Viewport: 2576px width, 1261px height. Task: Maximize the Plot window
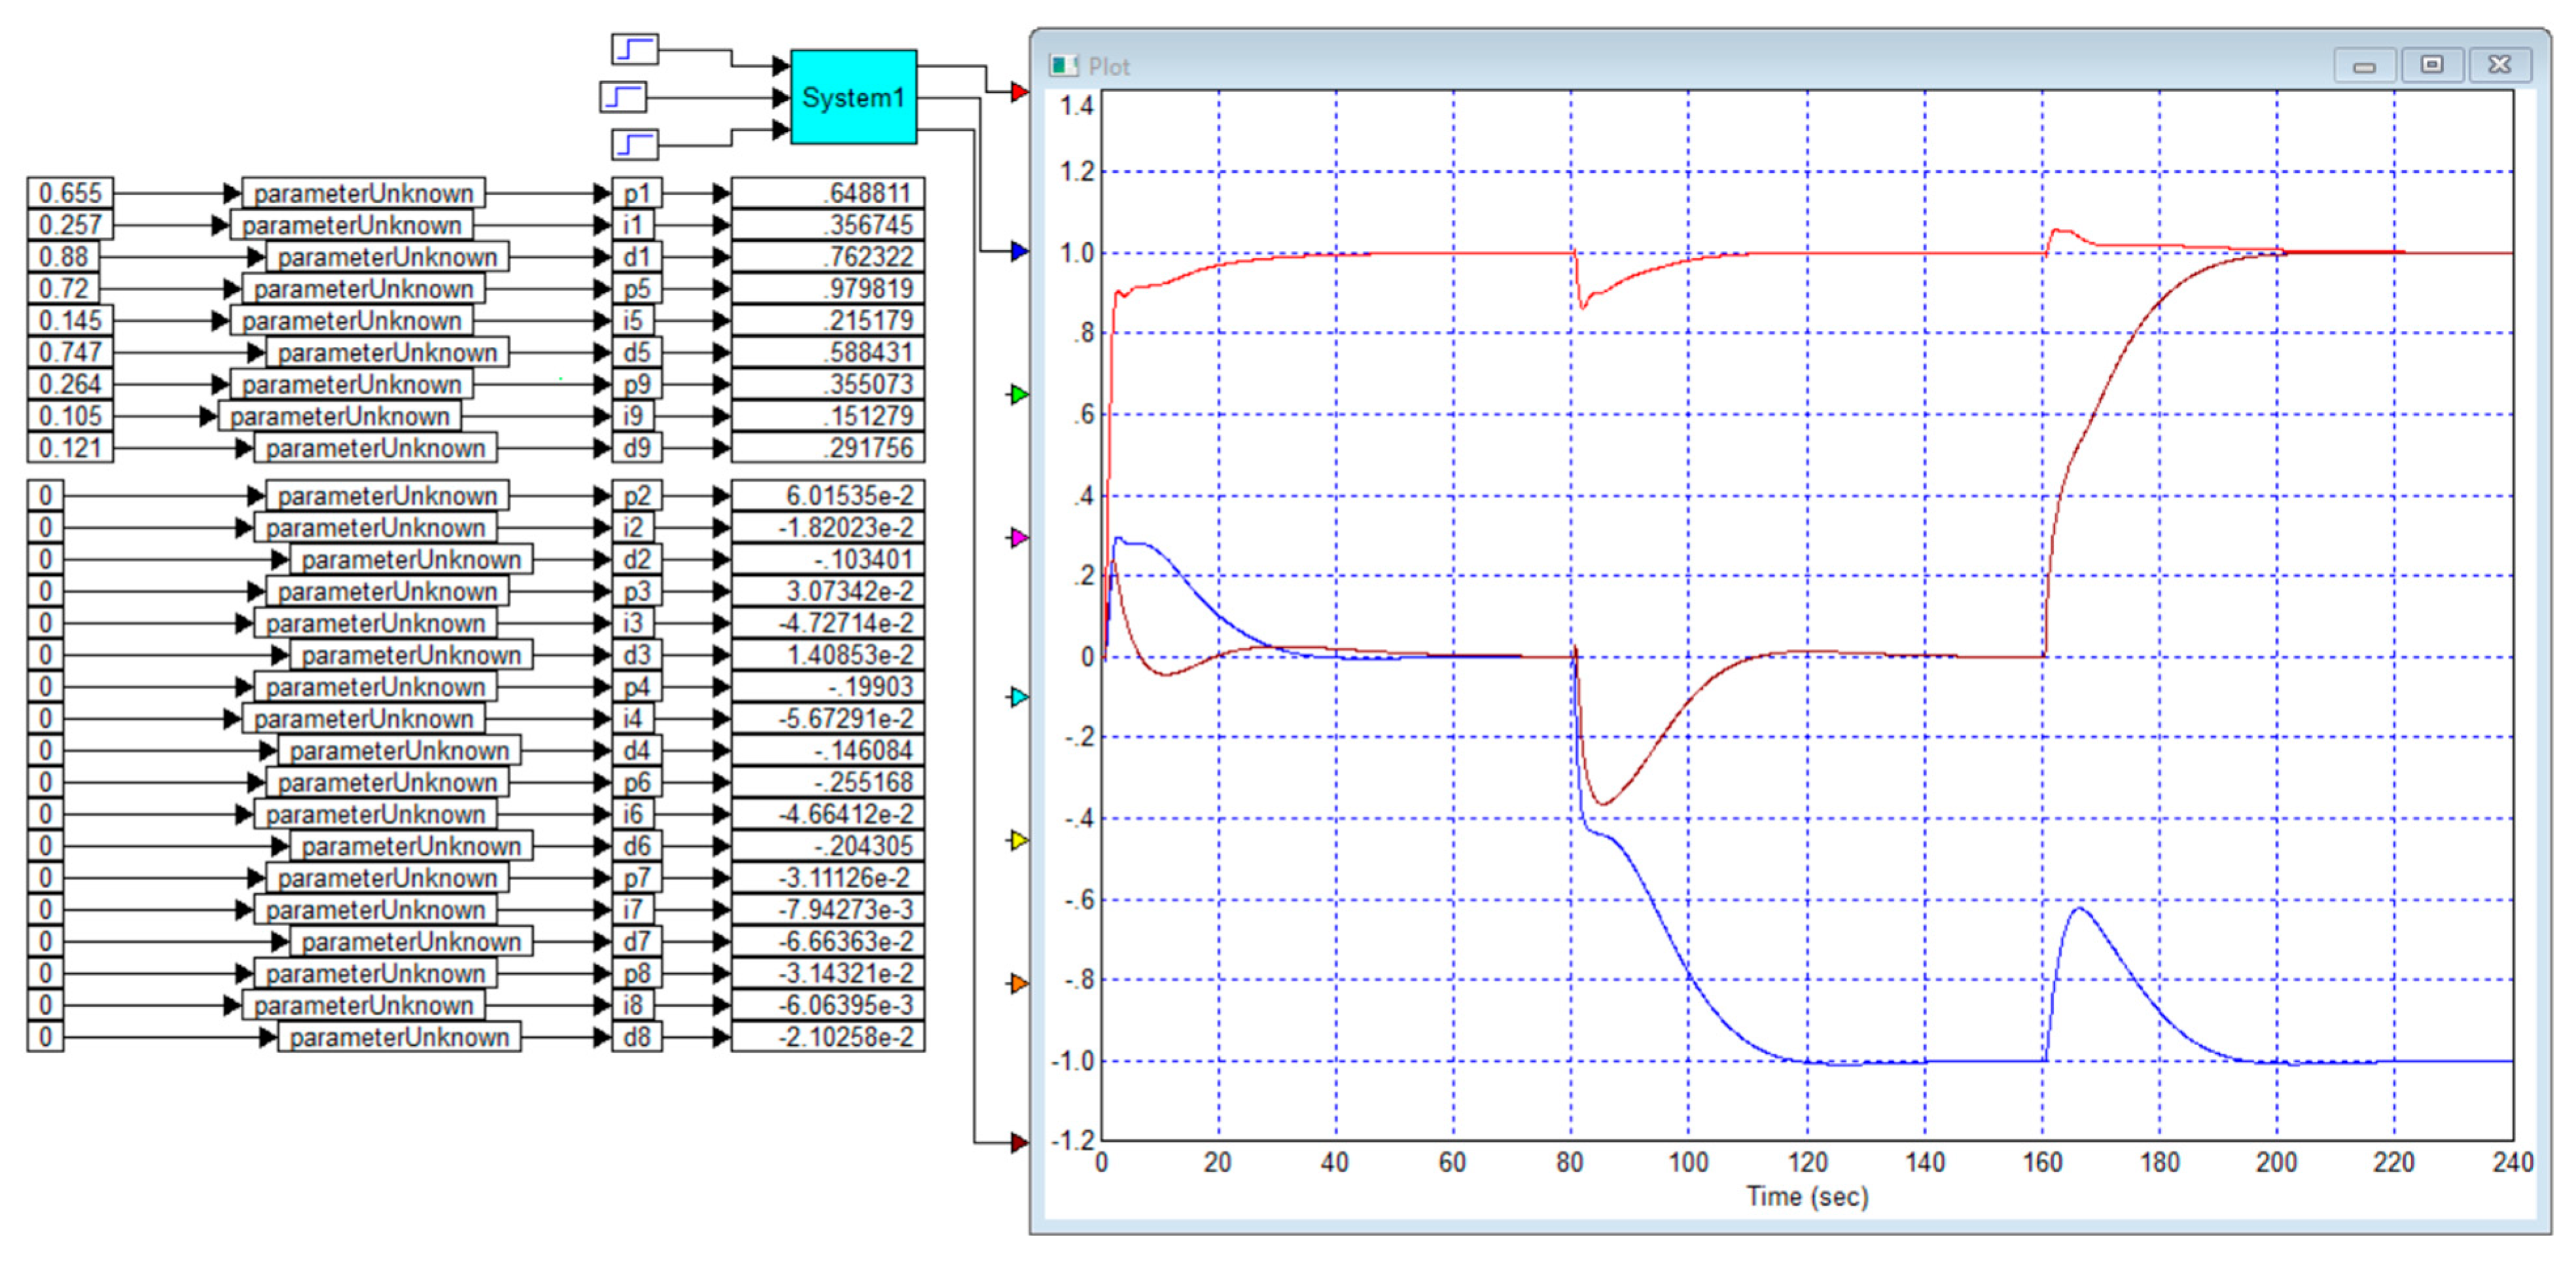click(x=2432, y=66)
